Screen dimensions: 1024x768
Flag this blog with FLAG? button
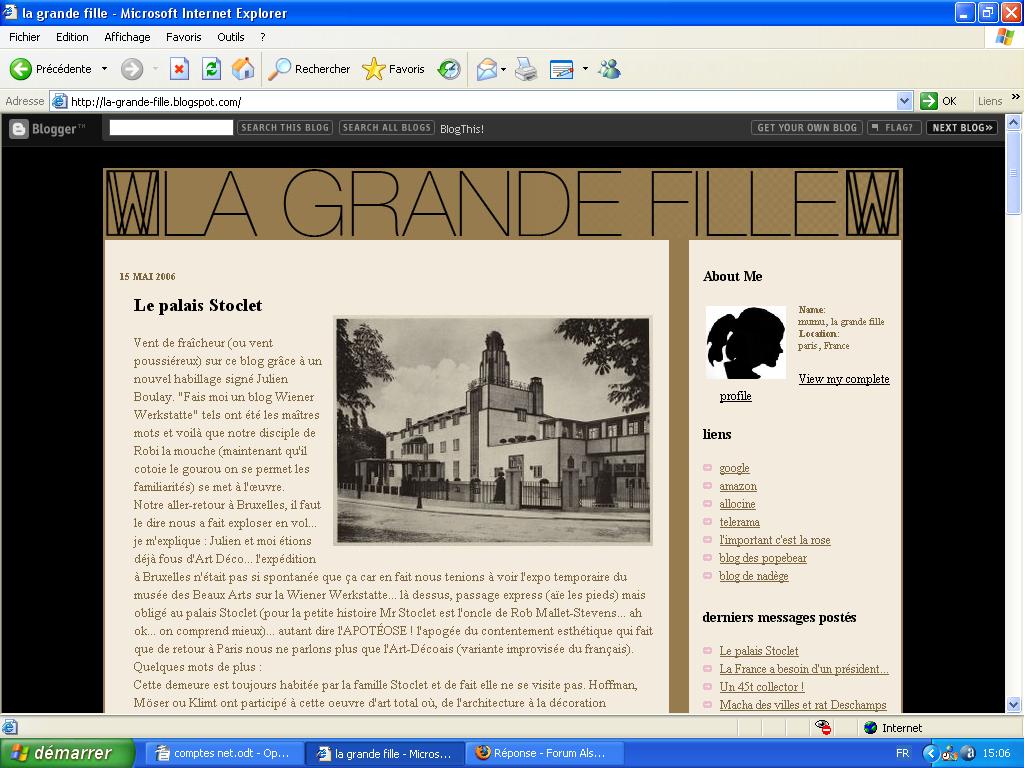pos(894,127)
